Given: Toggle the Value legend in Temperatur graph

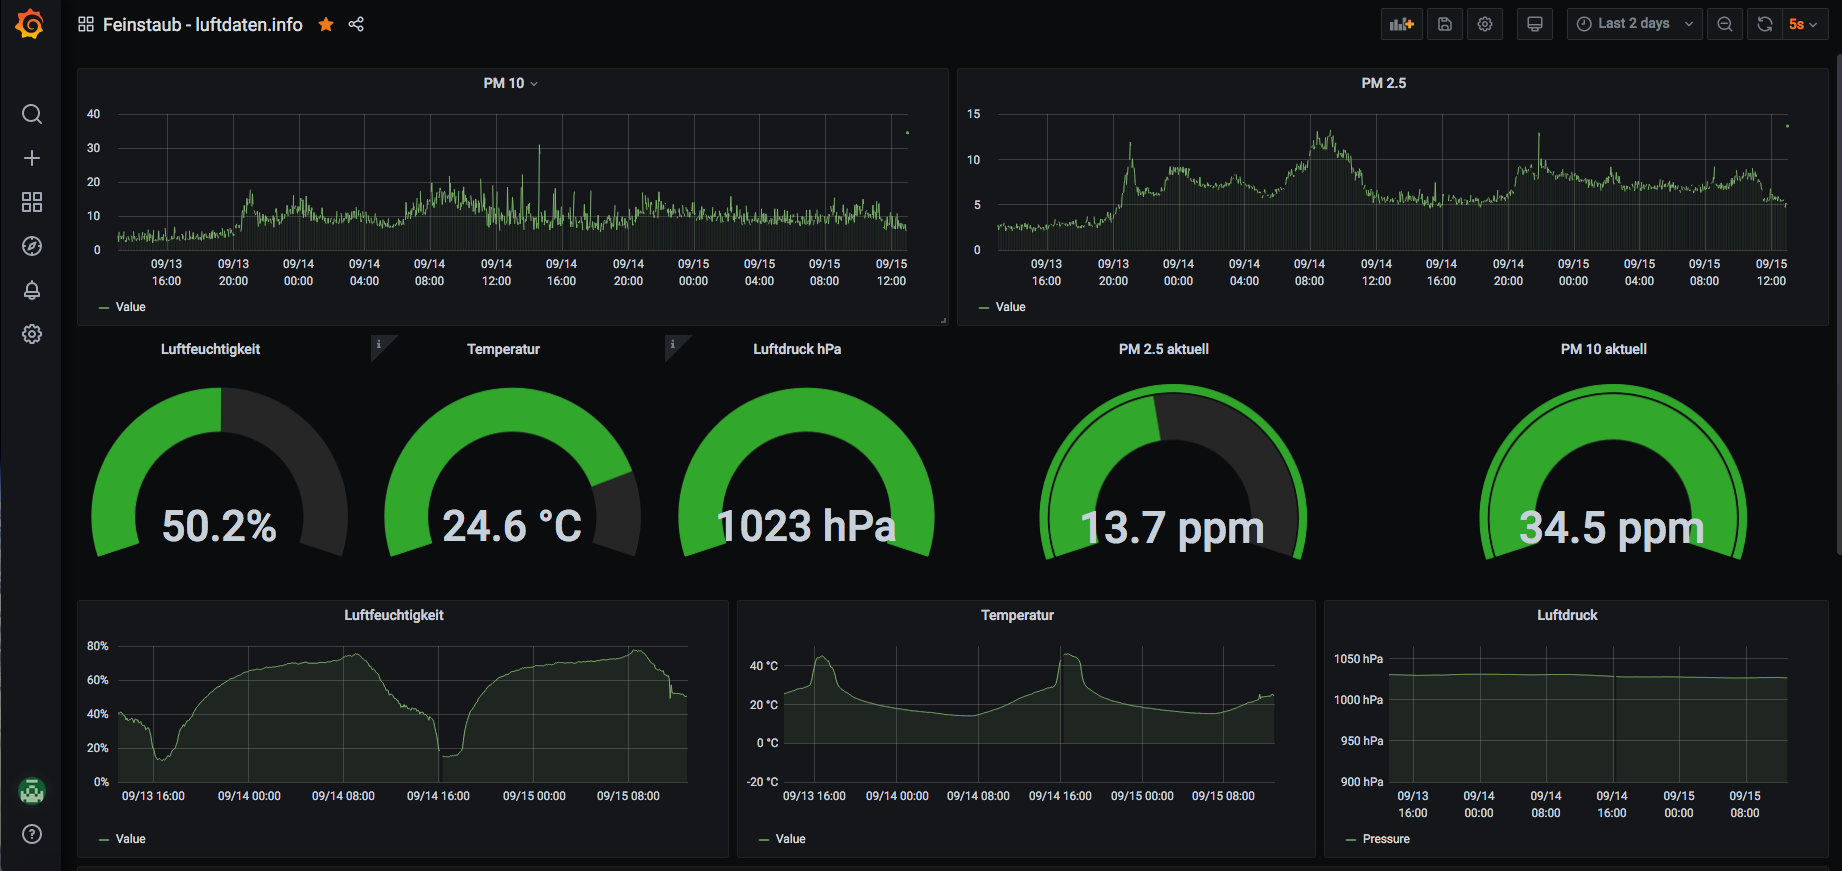Looking at the screenshot, I should pos(782,839).
